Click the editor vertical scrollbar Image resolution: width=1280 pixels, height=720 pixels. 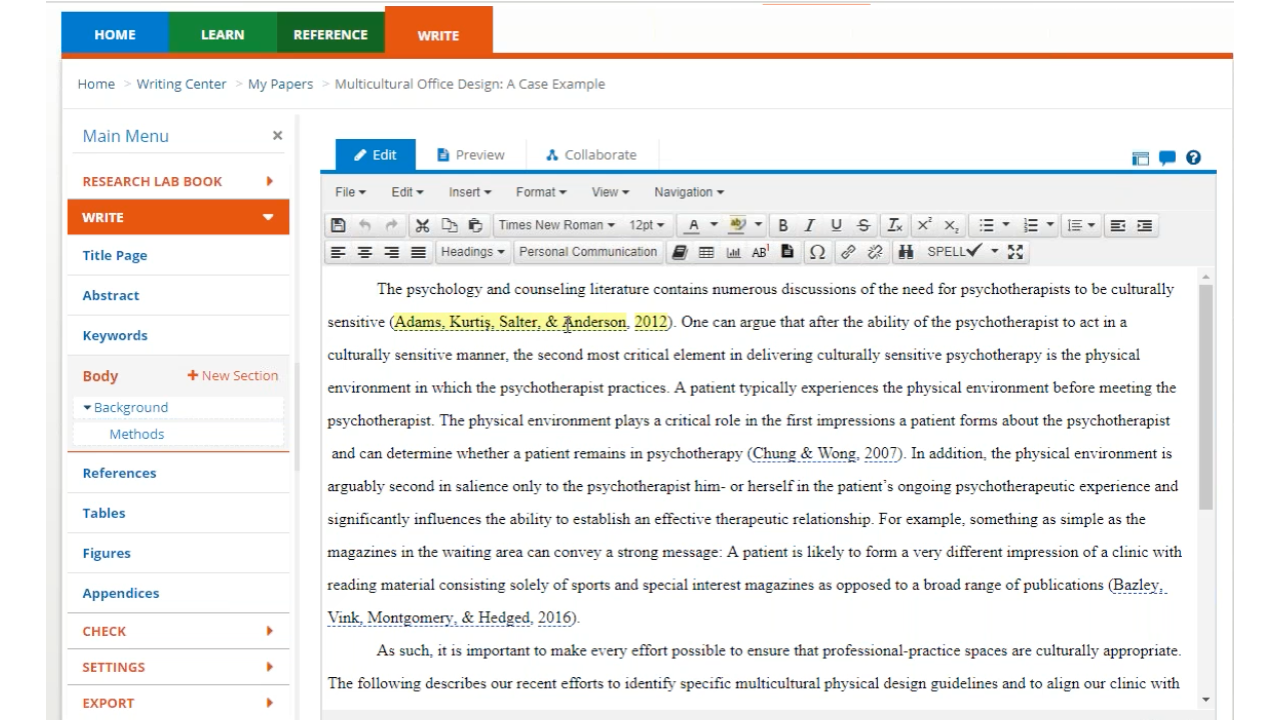(x=1205, y=400)
